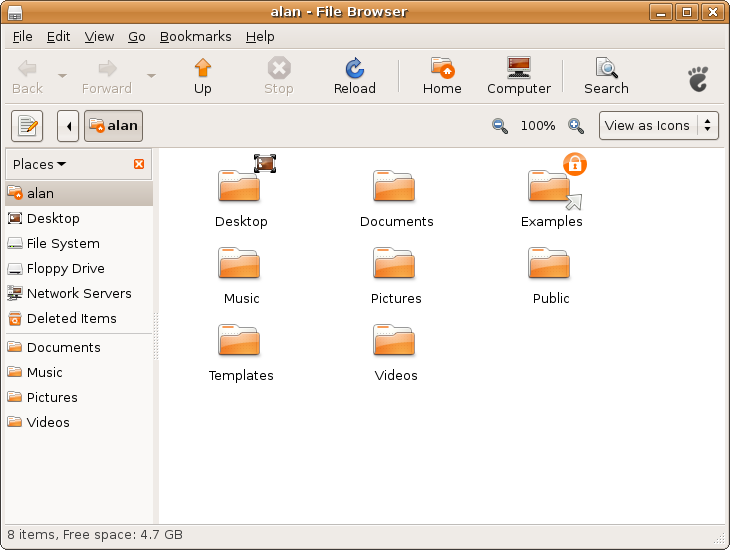Click the Back arrow icon
Viewport: 730px width, 550px height.
click(27, 68)
